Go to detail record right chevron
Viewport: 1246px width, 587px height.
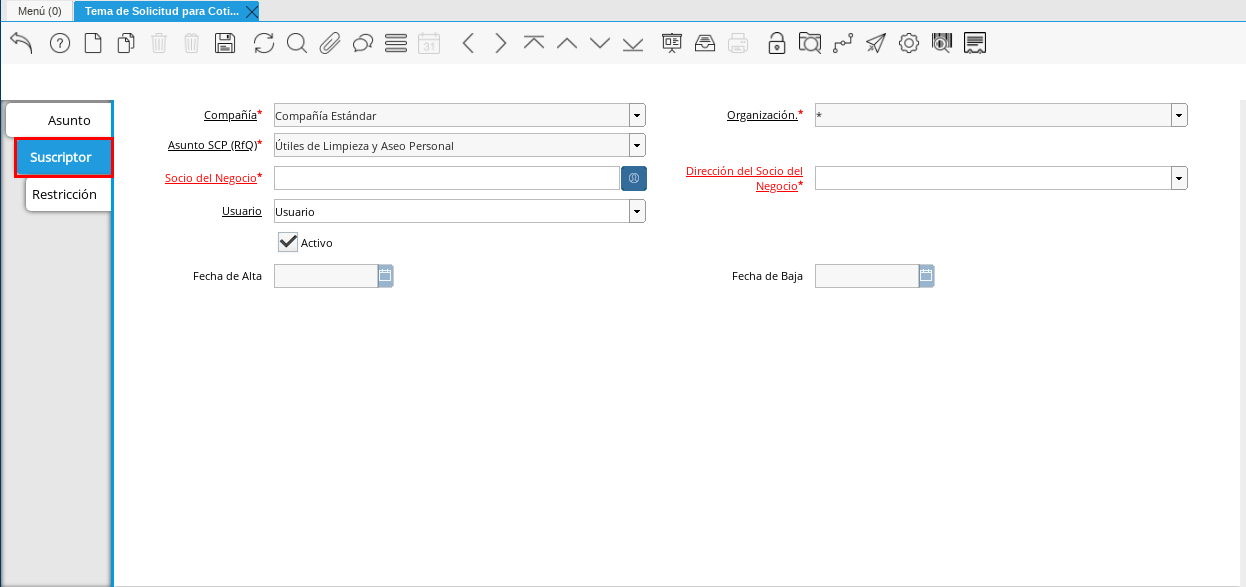[501, 43]
